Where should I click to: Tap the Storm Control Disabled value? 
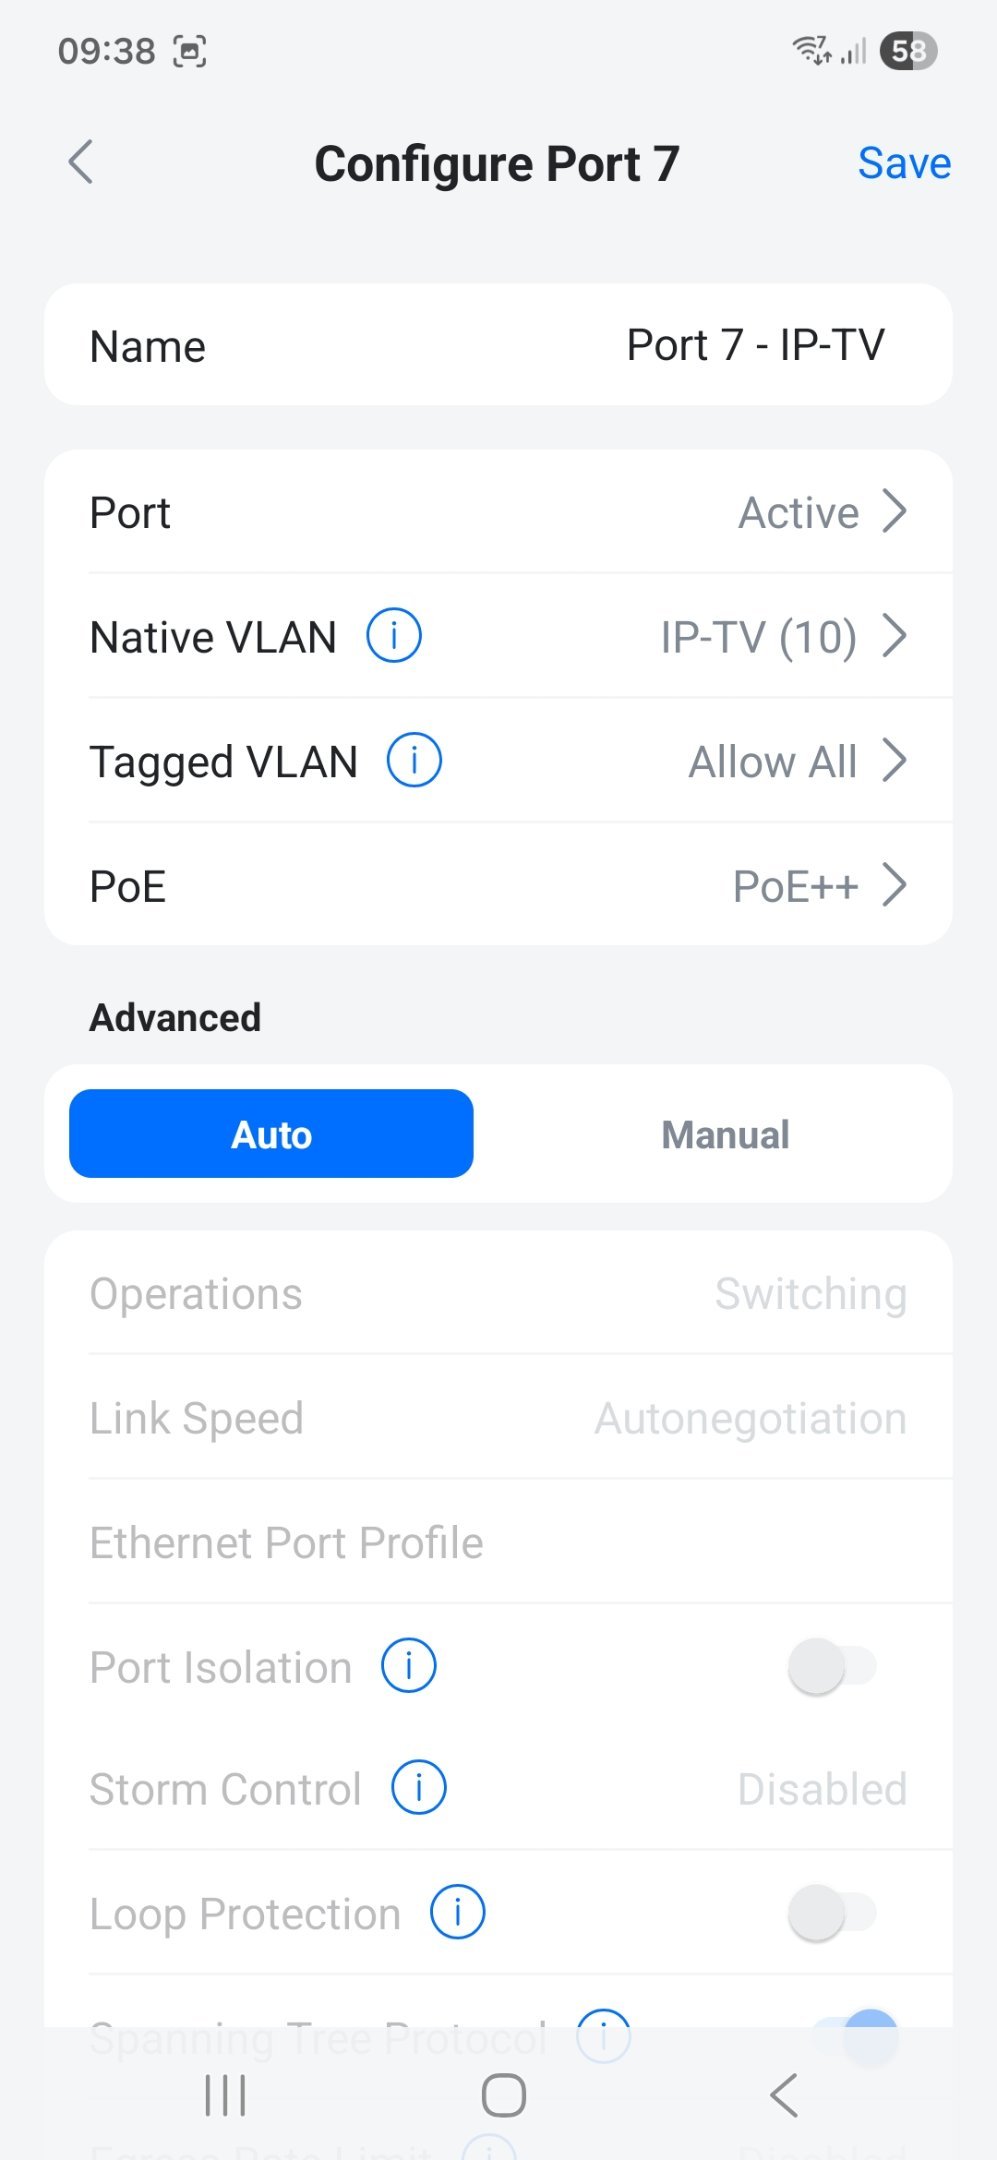821,1789
